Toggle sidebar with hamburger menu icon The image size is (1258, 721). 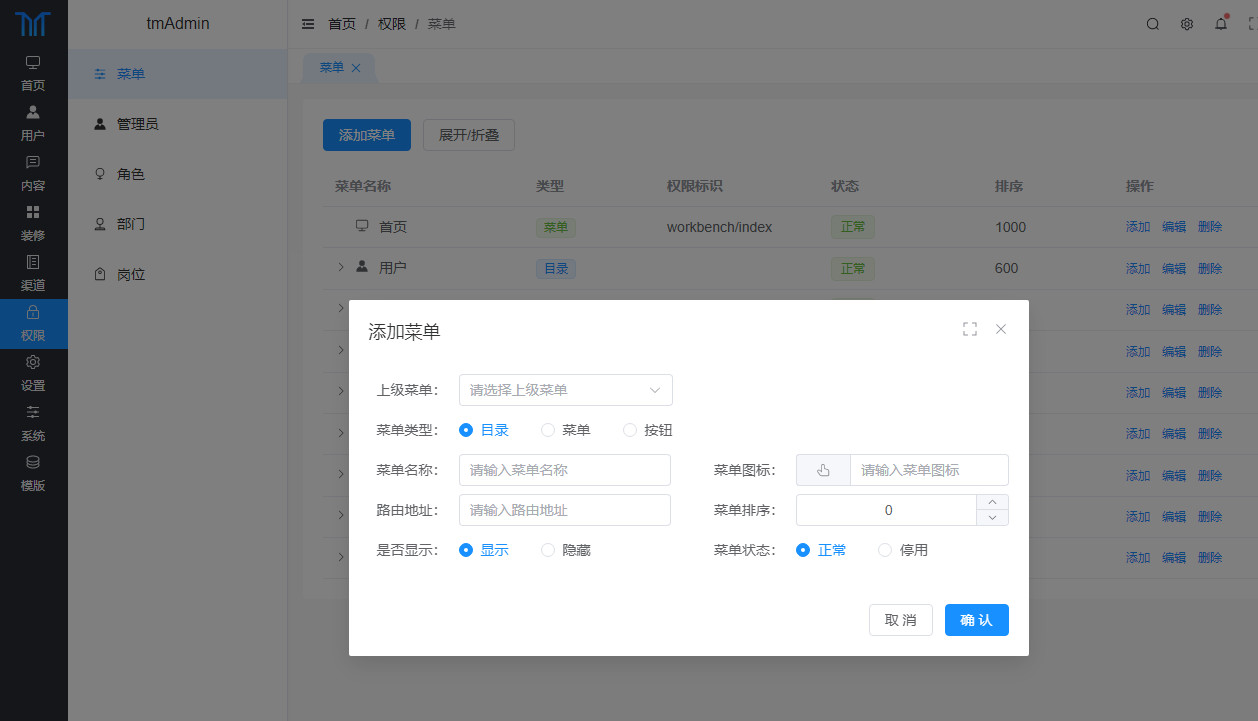308,24
